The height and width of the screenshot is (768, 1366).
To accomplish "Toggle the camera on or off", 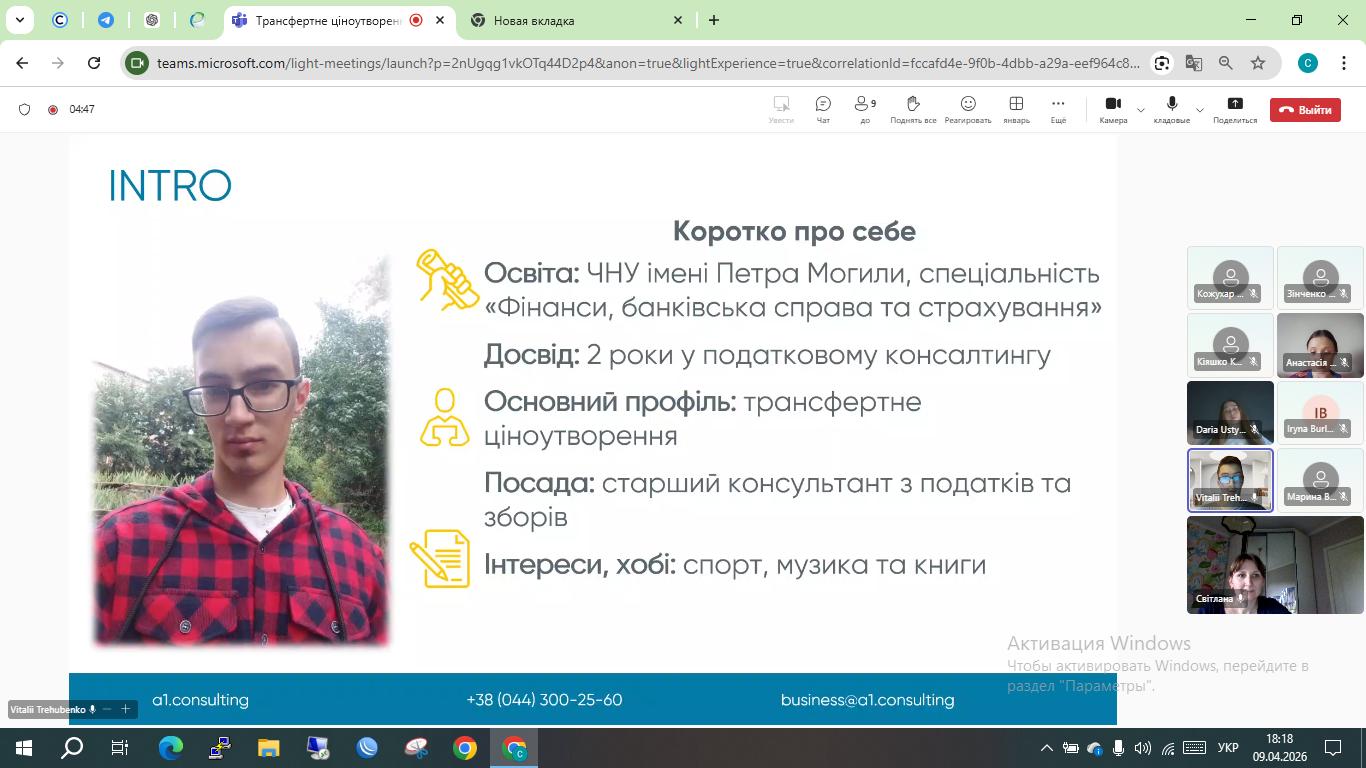I will tap(1112, 109).
